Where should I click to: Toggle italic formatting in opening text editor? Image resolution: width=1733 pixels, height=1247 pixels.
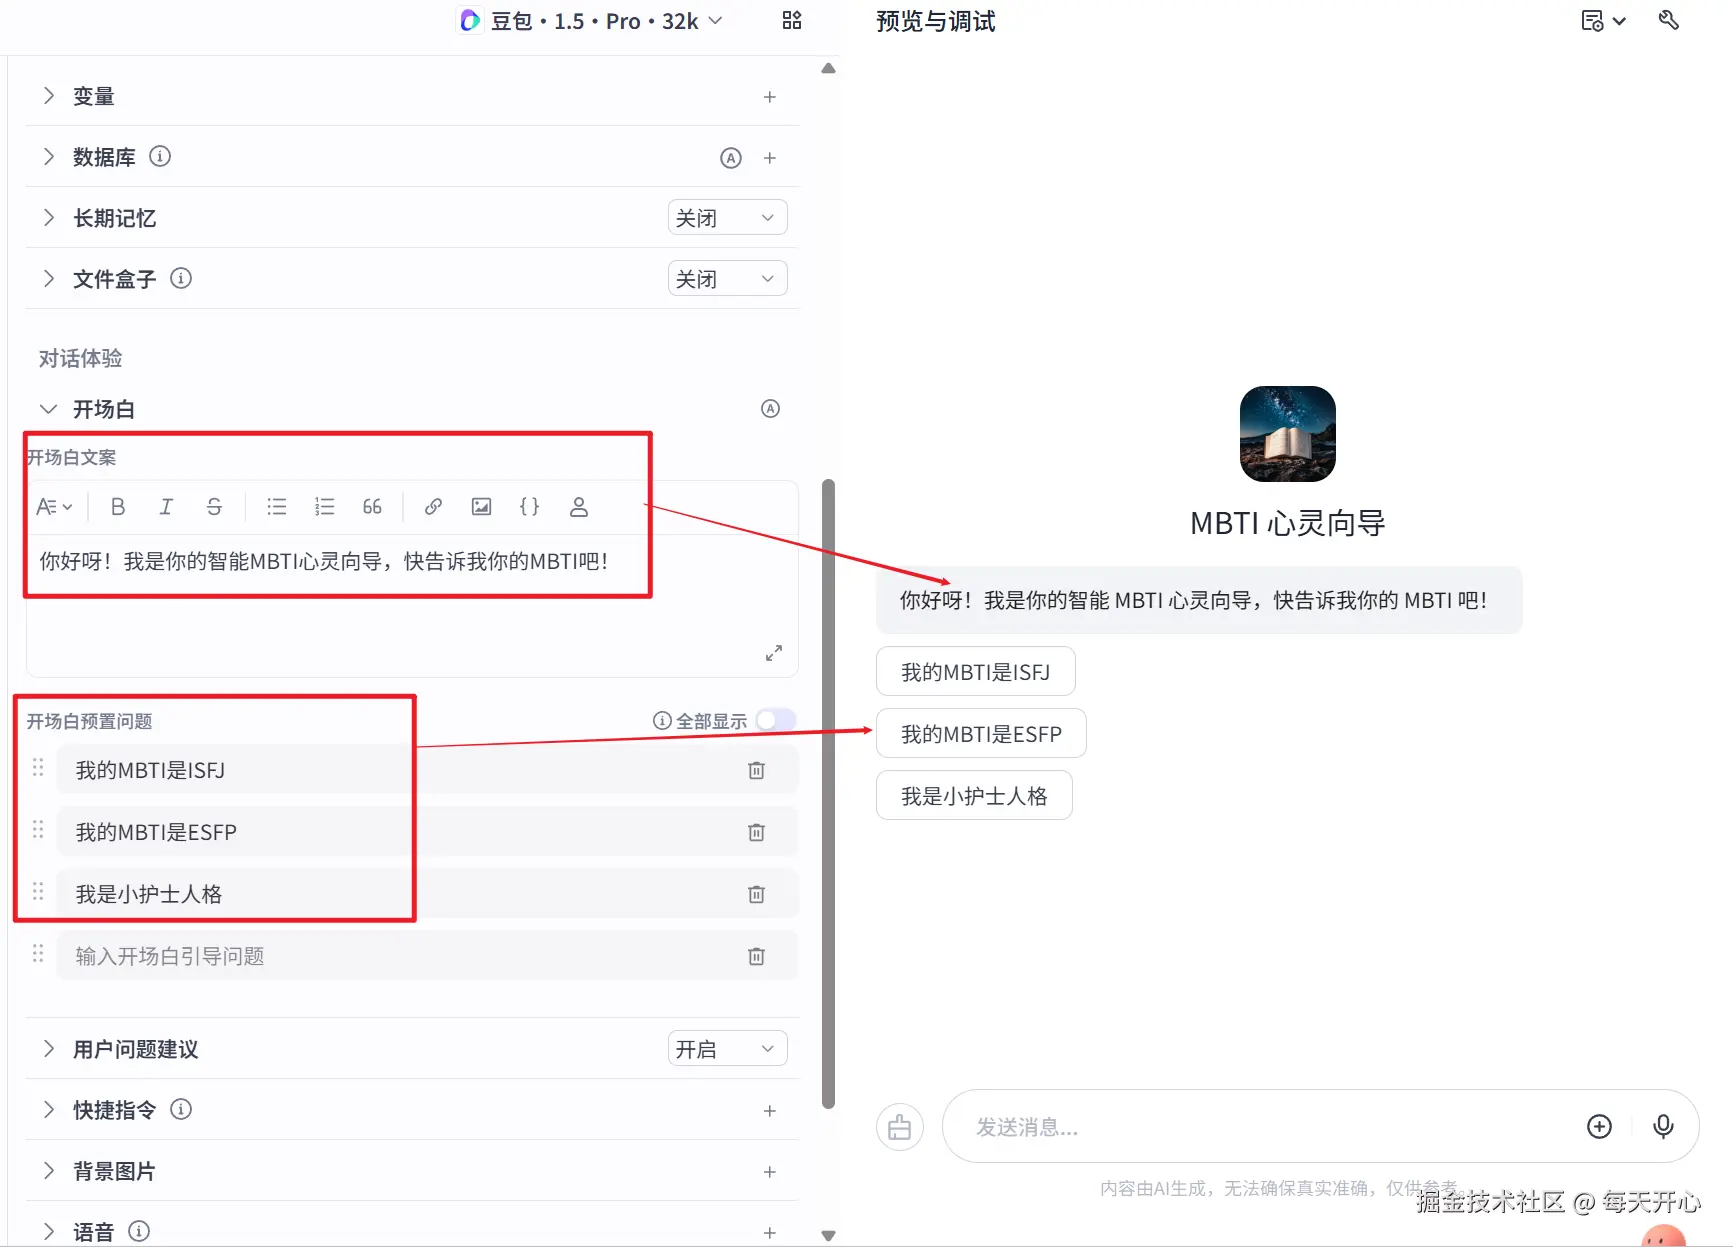click(166, 507)
